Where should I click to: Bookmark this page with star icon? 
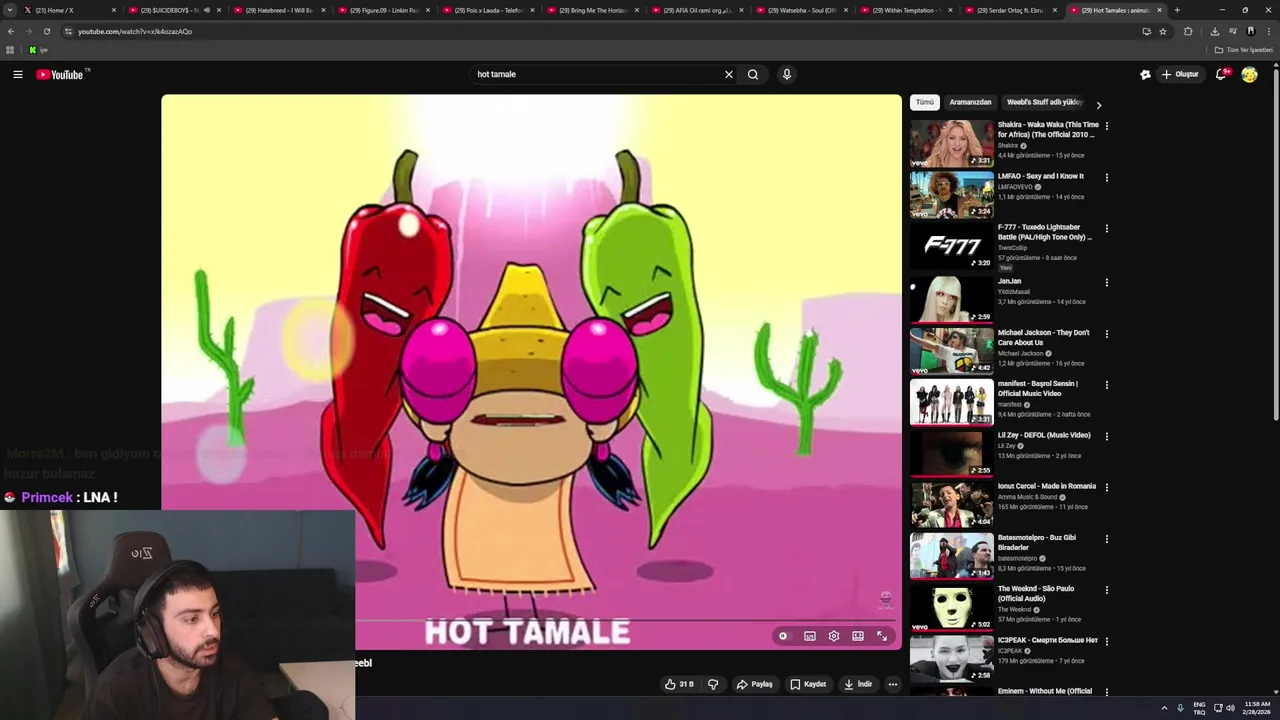tap(1163, 31)
